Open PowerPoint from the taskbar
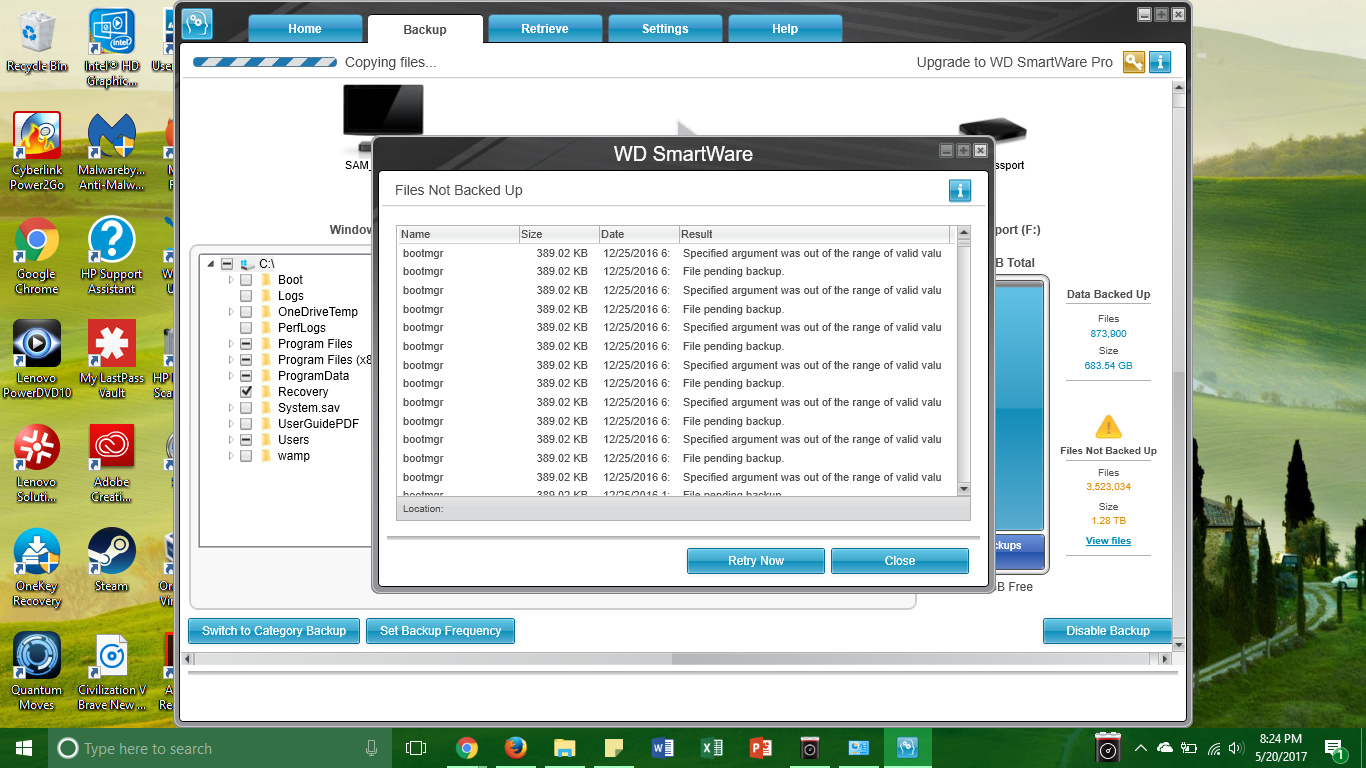 (760, 748)
